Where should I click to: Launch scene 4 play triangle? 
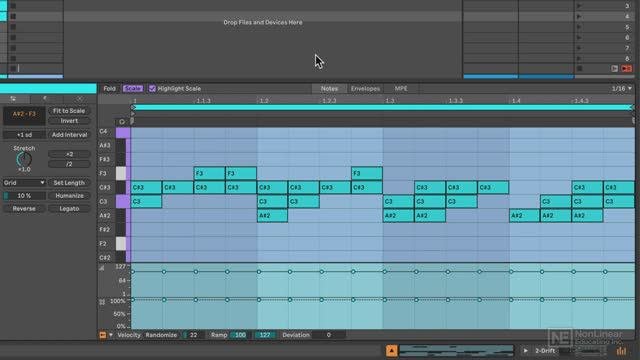click(579, 16)
